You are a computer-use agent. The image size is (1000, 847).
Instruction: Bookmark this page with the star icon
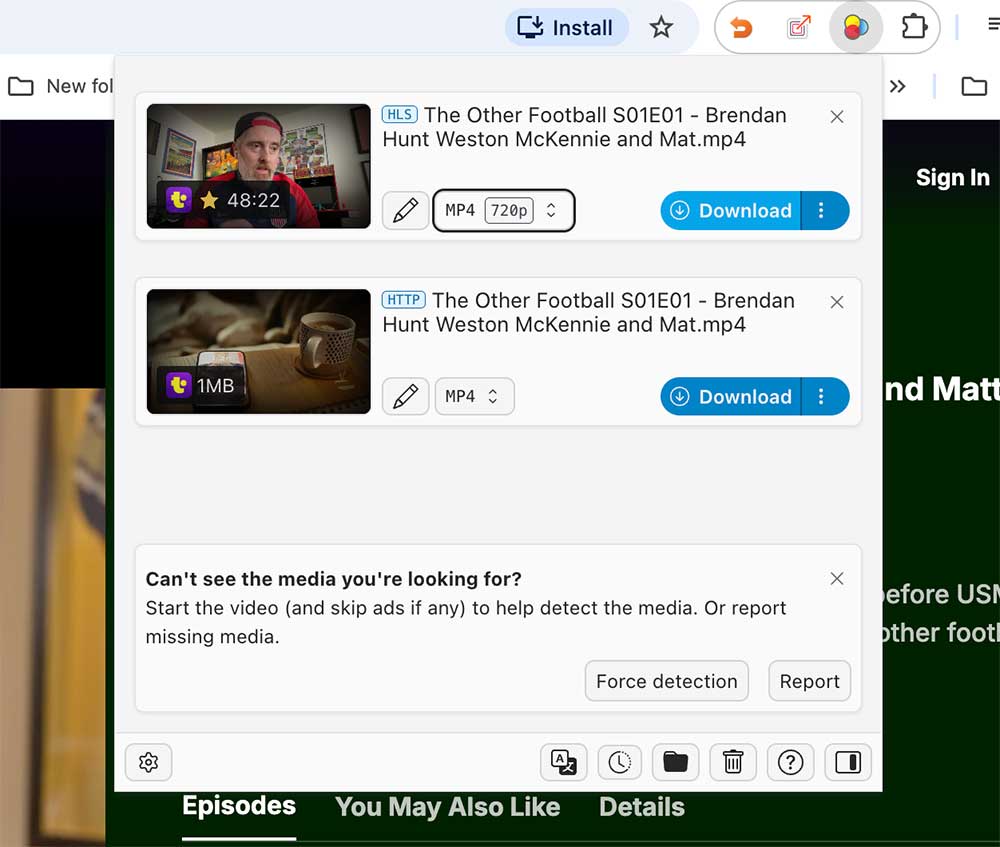click(661, 27)
